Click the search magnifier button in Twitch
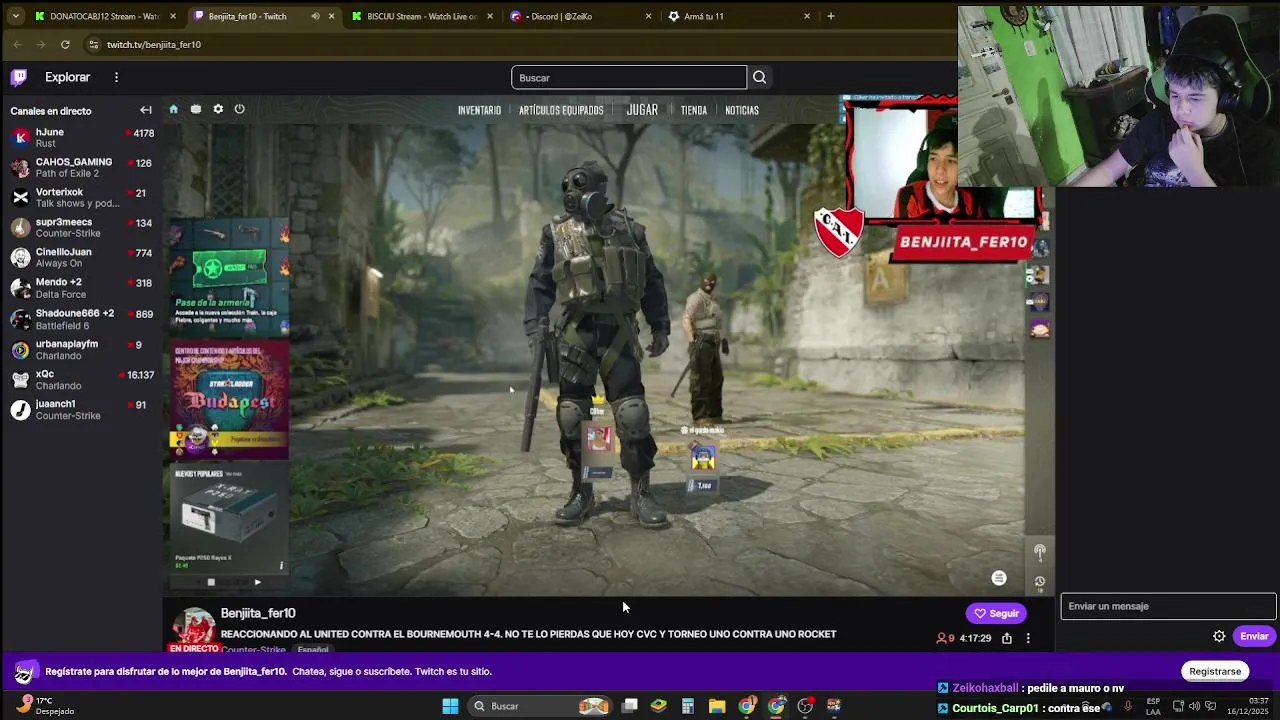 tap(759, 77)
